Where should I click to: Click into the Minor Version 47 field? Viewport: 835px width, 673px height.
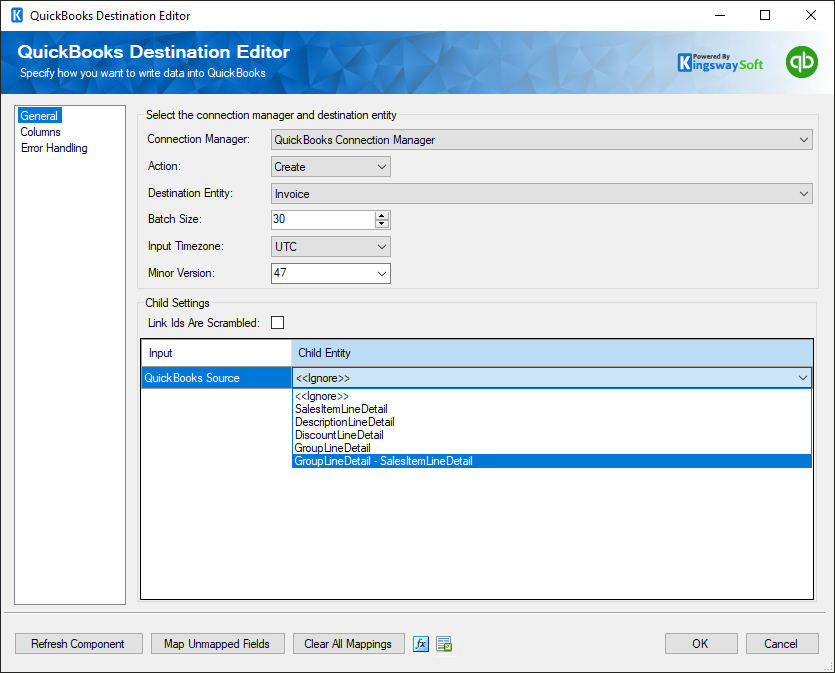point(323,273)
